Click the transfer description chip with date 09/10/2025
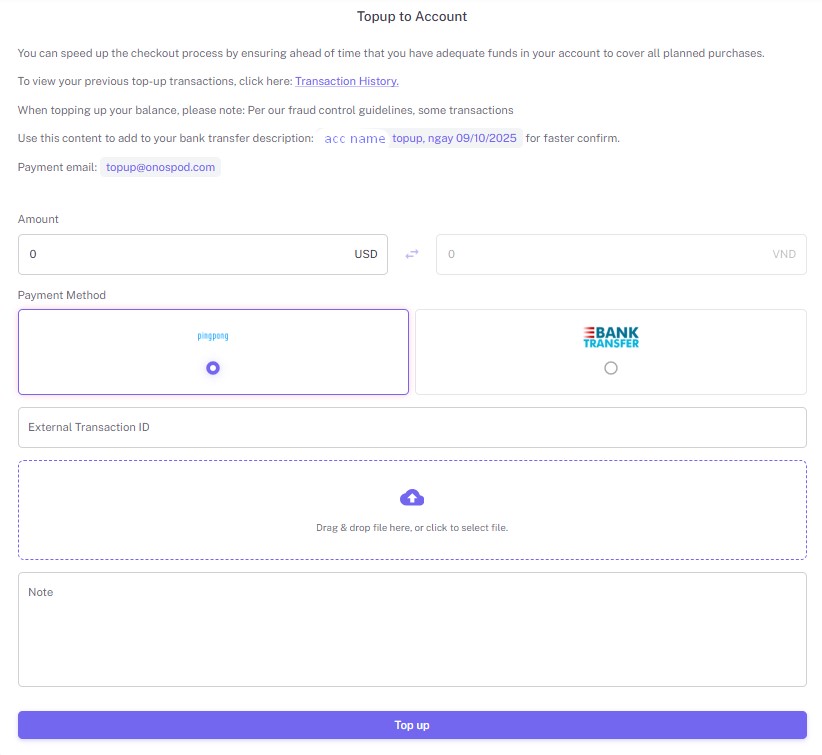Screen dimensions: 822x755 [x=455, y=138]
